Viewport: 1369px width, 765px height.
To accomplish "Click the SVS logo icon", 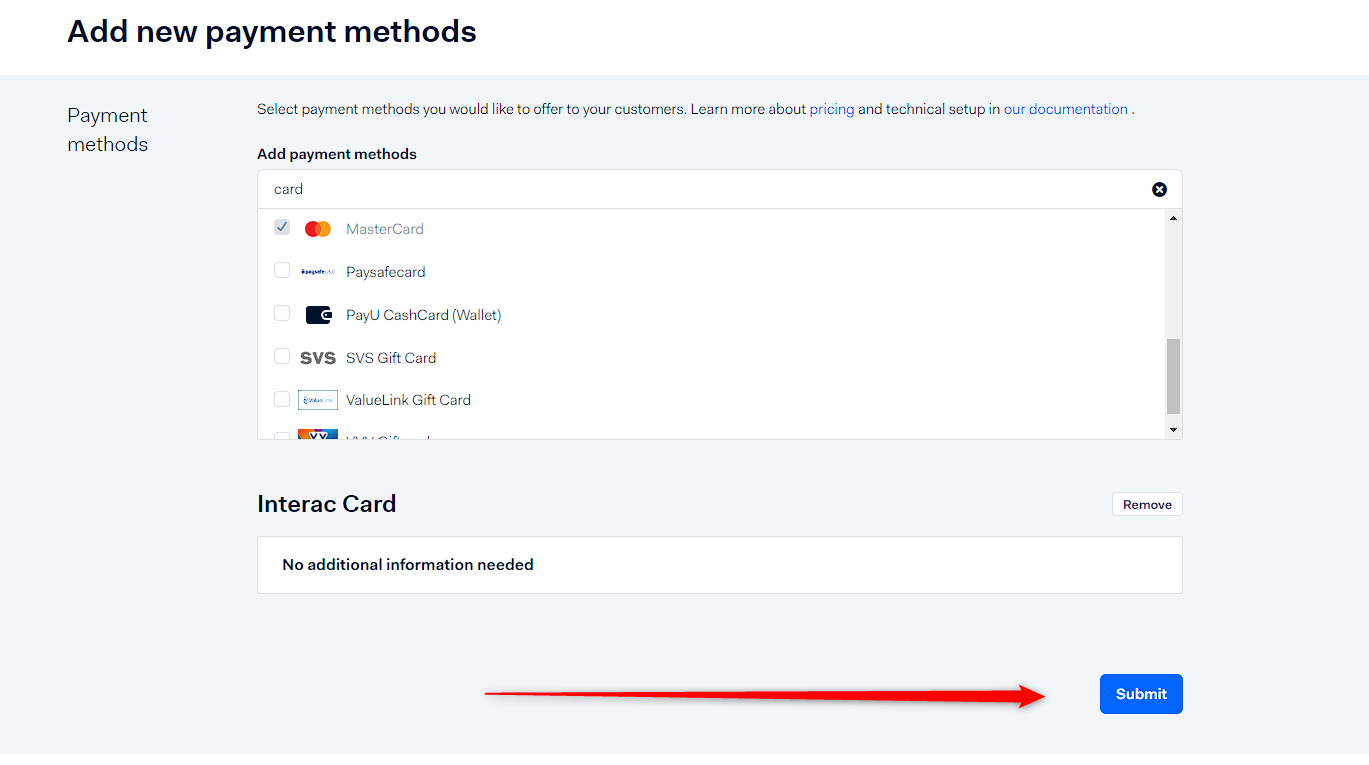I will pyautogui.click(x=318, y=358).
